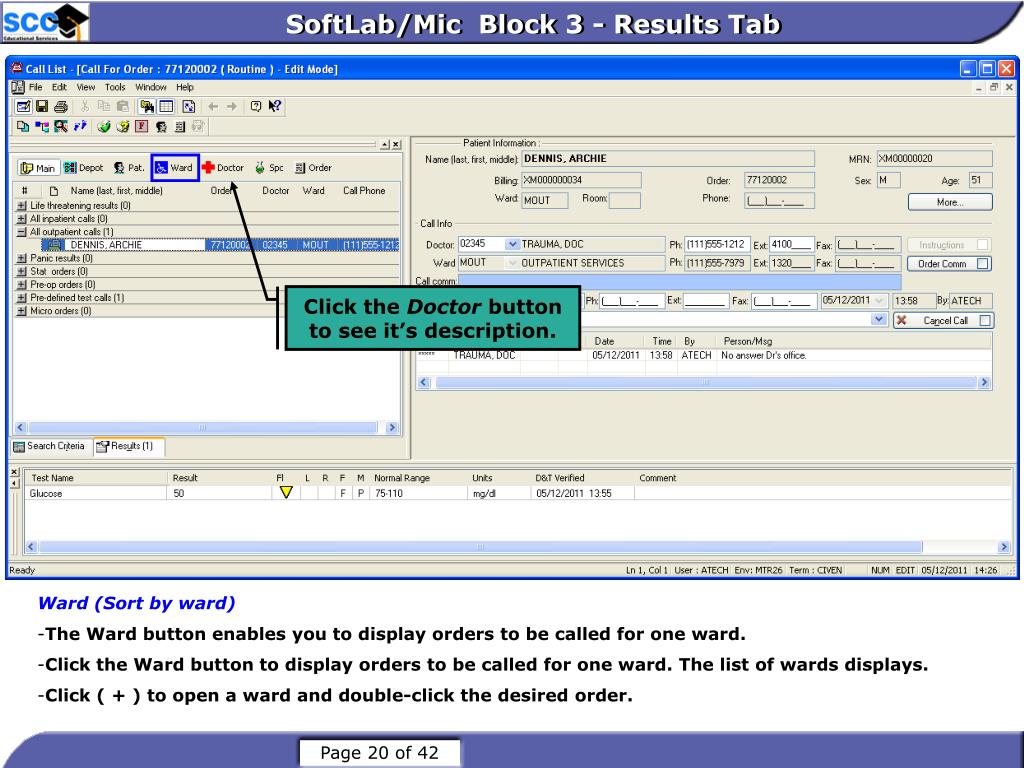Expand Stat orders node
Viewport: 1024px width, 768px height.
[22, 271]
